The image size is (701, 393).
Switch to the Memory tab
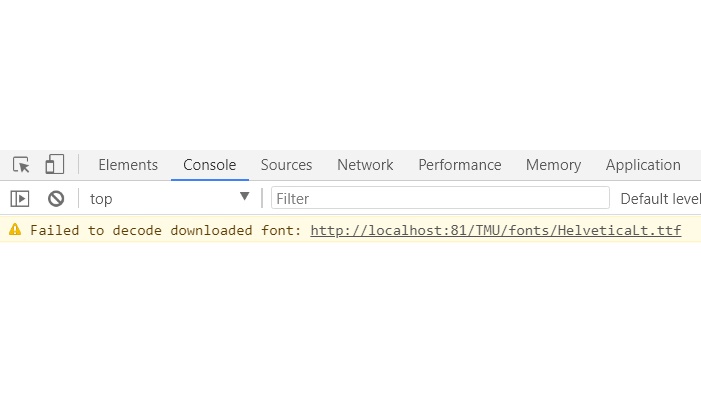553,165
